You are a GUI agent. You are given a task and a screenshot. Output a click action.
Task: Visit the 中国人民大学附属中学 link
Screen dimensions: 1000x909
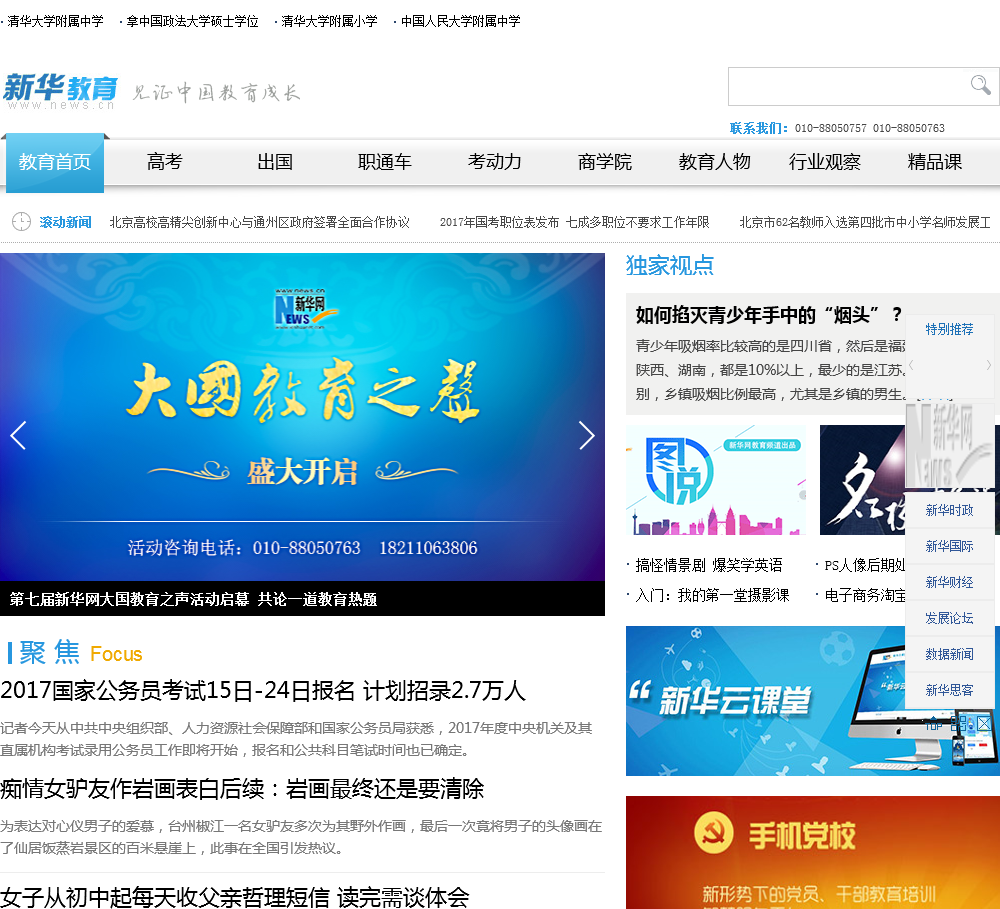tap(460, 21)
